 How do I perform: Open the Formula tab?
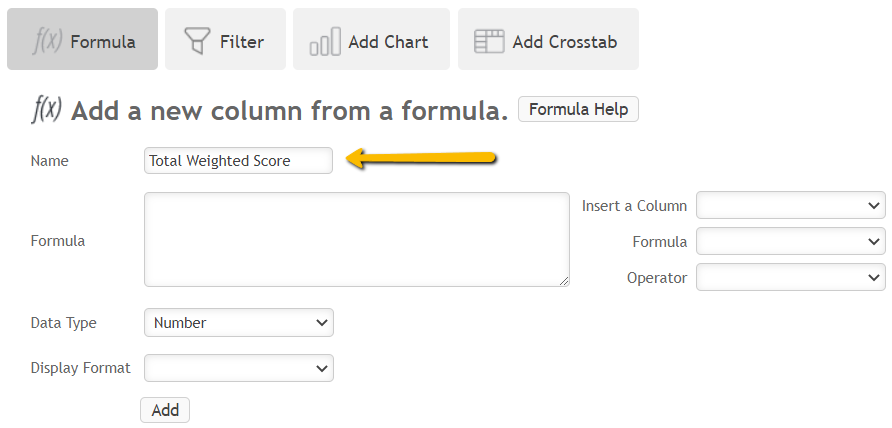point(82,39)
